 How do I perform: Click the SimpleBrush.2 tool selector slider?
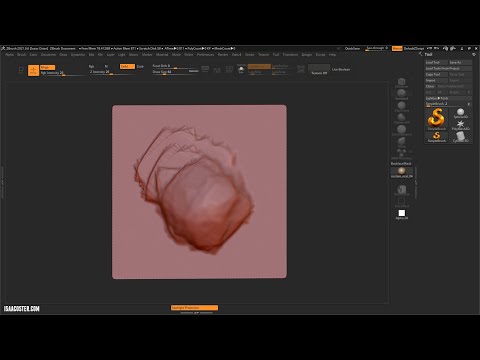[445, 104]
